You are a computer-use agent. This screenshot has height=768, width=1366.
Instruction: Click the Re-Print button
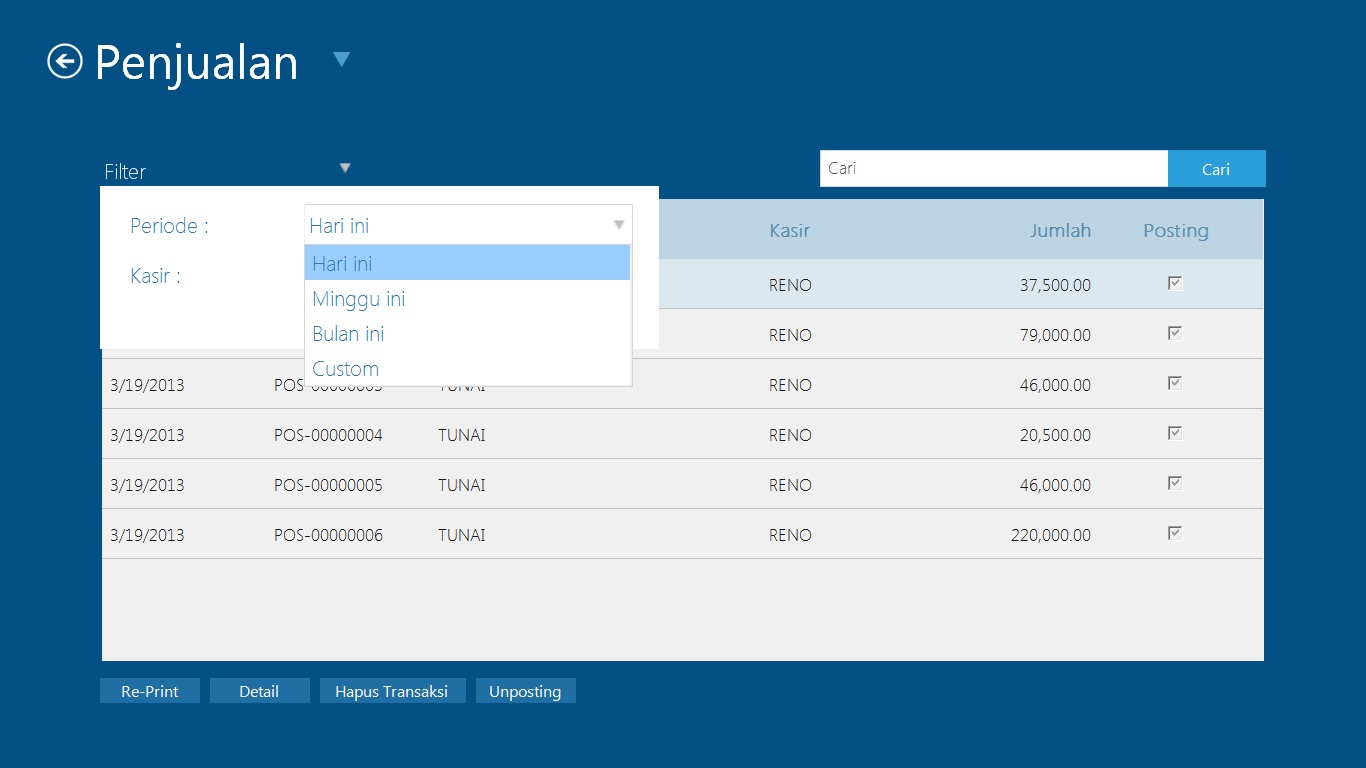150,691
